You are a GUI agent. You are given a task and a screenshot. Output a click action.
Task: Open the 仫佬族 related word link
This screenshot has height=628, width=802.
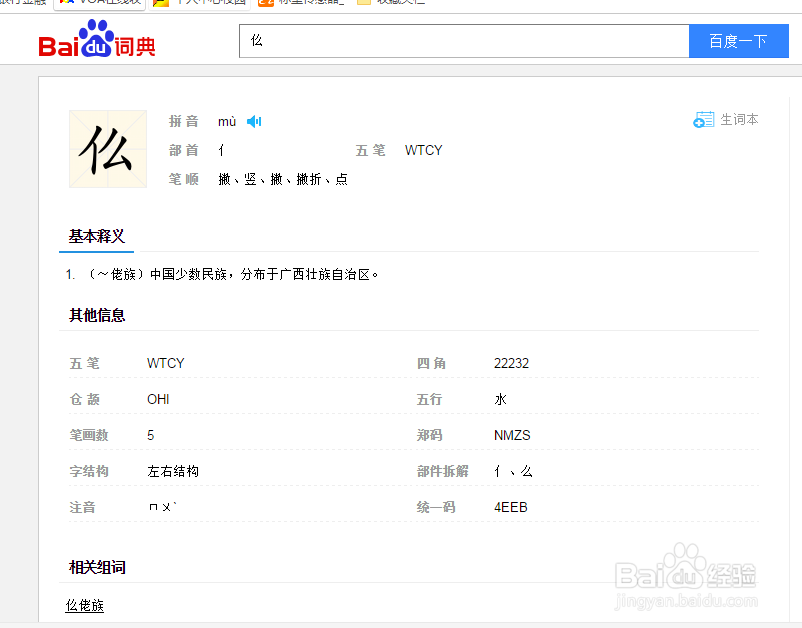click(x=84, y=605)
